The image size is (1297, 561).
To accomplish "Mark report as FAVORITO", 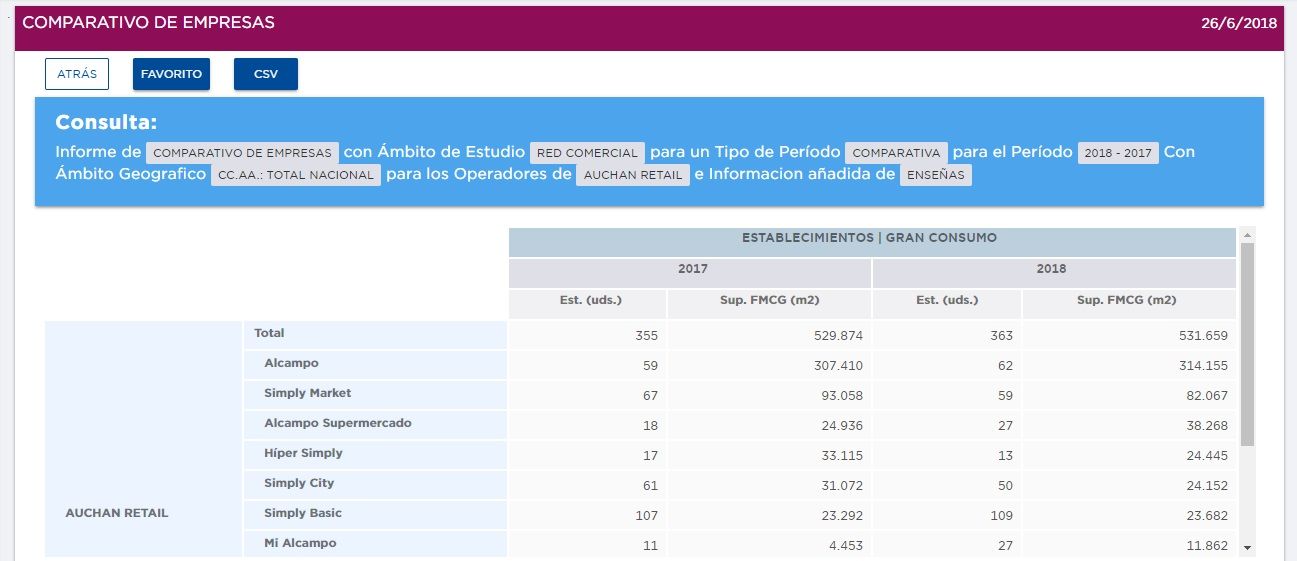I will [171, 74].
